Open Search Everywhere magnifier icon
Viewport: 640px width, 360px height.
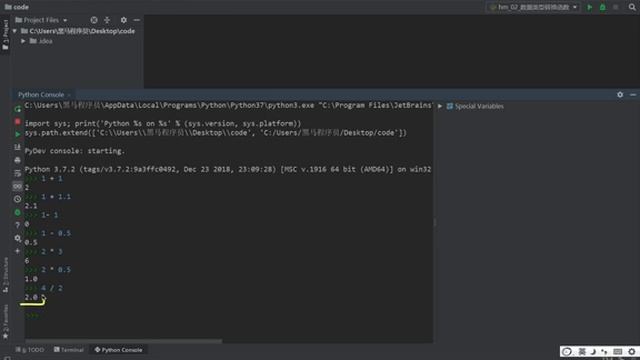632,7
